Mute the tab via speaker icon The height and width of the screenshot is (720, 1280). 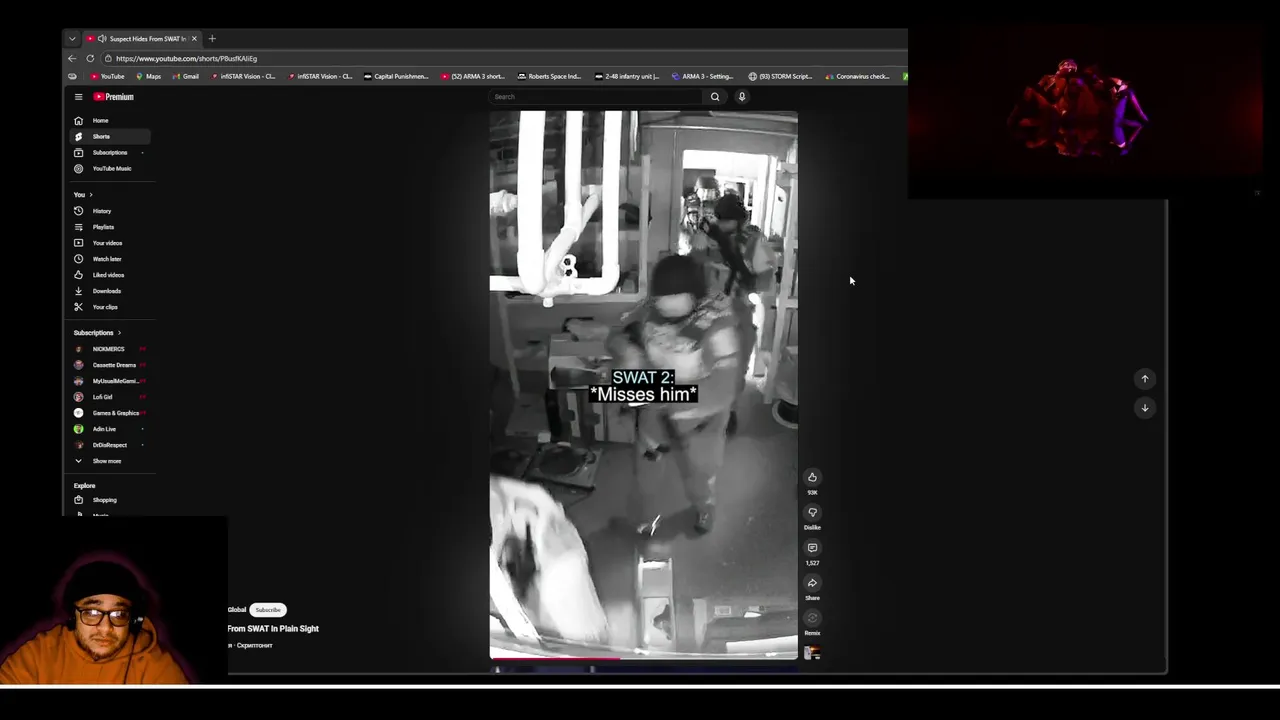click(102, 39)
